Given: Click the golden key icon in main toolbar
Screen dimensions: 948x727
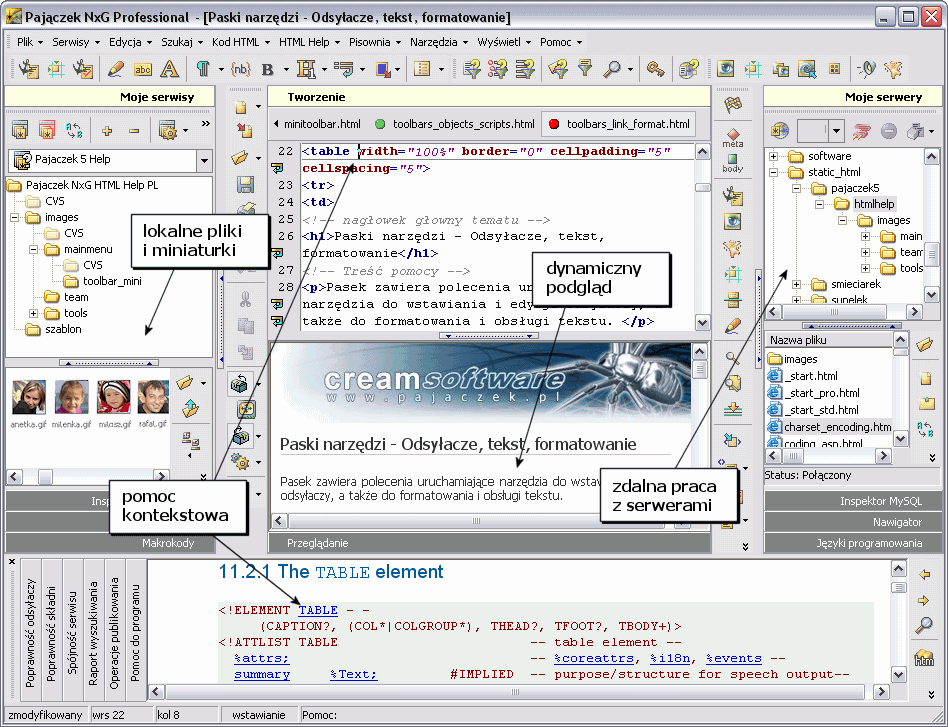Looking at the screenshot, I should coord(655,69).
